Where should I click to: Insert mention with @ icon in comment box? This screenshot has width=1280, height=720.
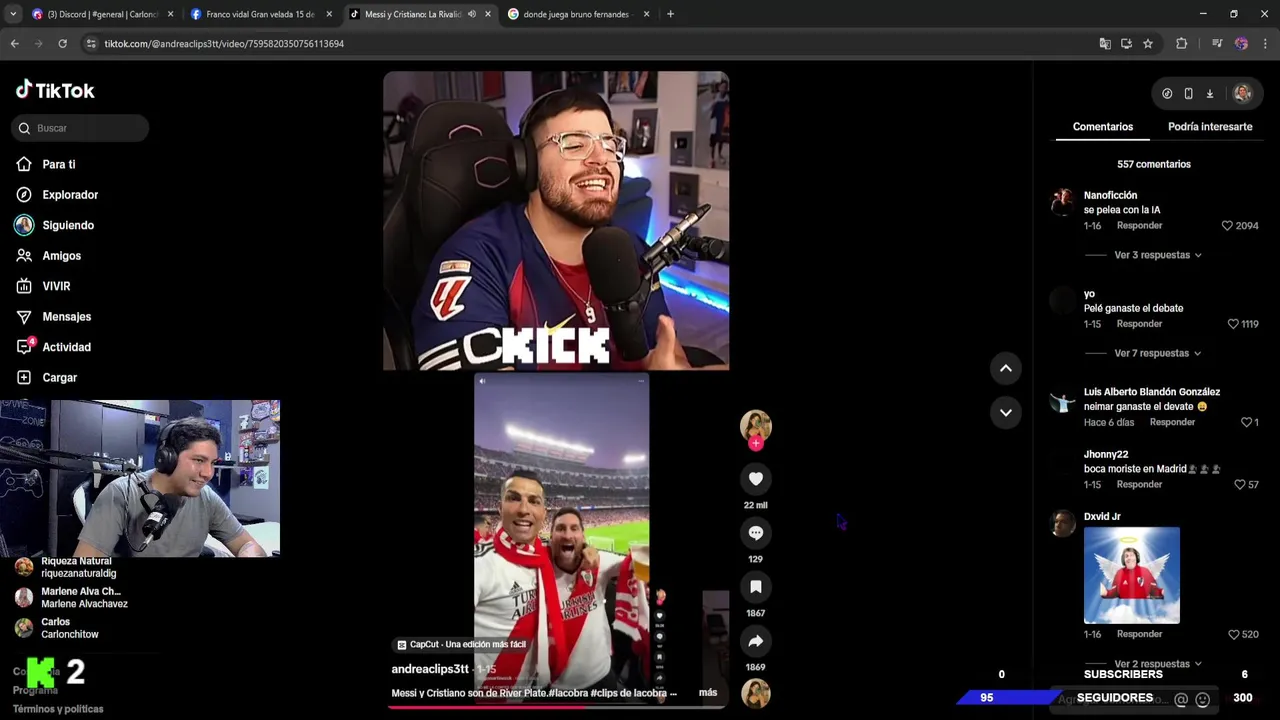(x=1181, y=700)
